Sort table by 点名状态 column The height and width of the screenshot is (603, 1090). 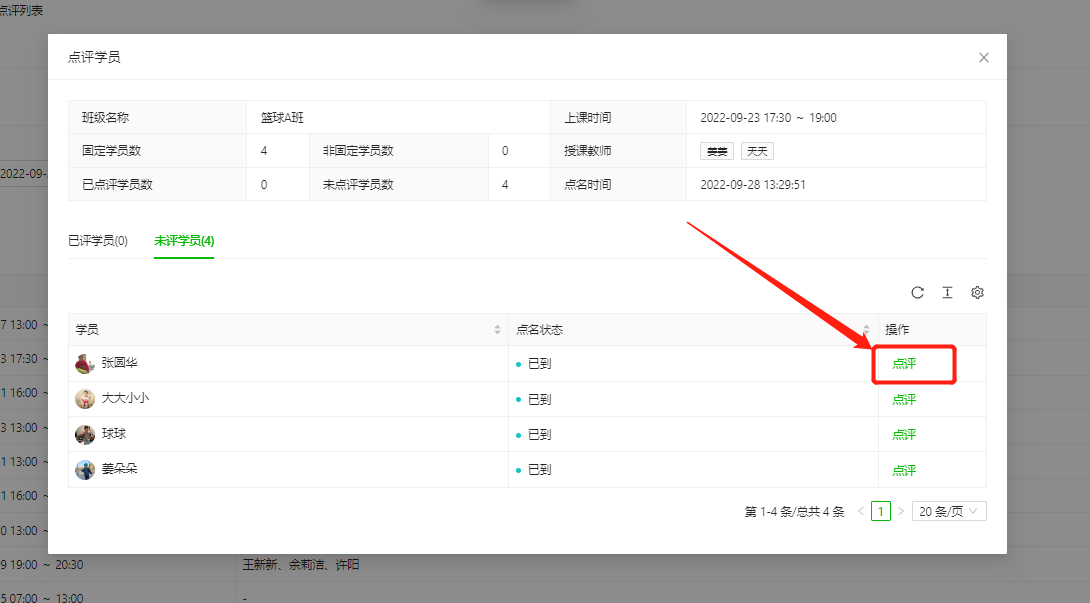coord(866,330)
